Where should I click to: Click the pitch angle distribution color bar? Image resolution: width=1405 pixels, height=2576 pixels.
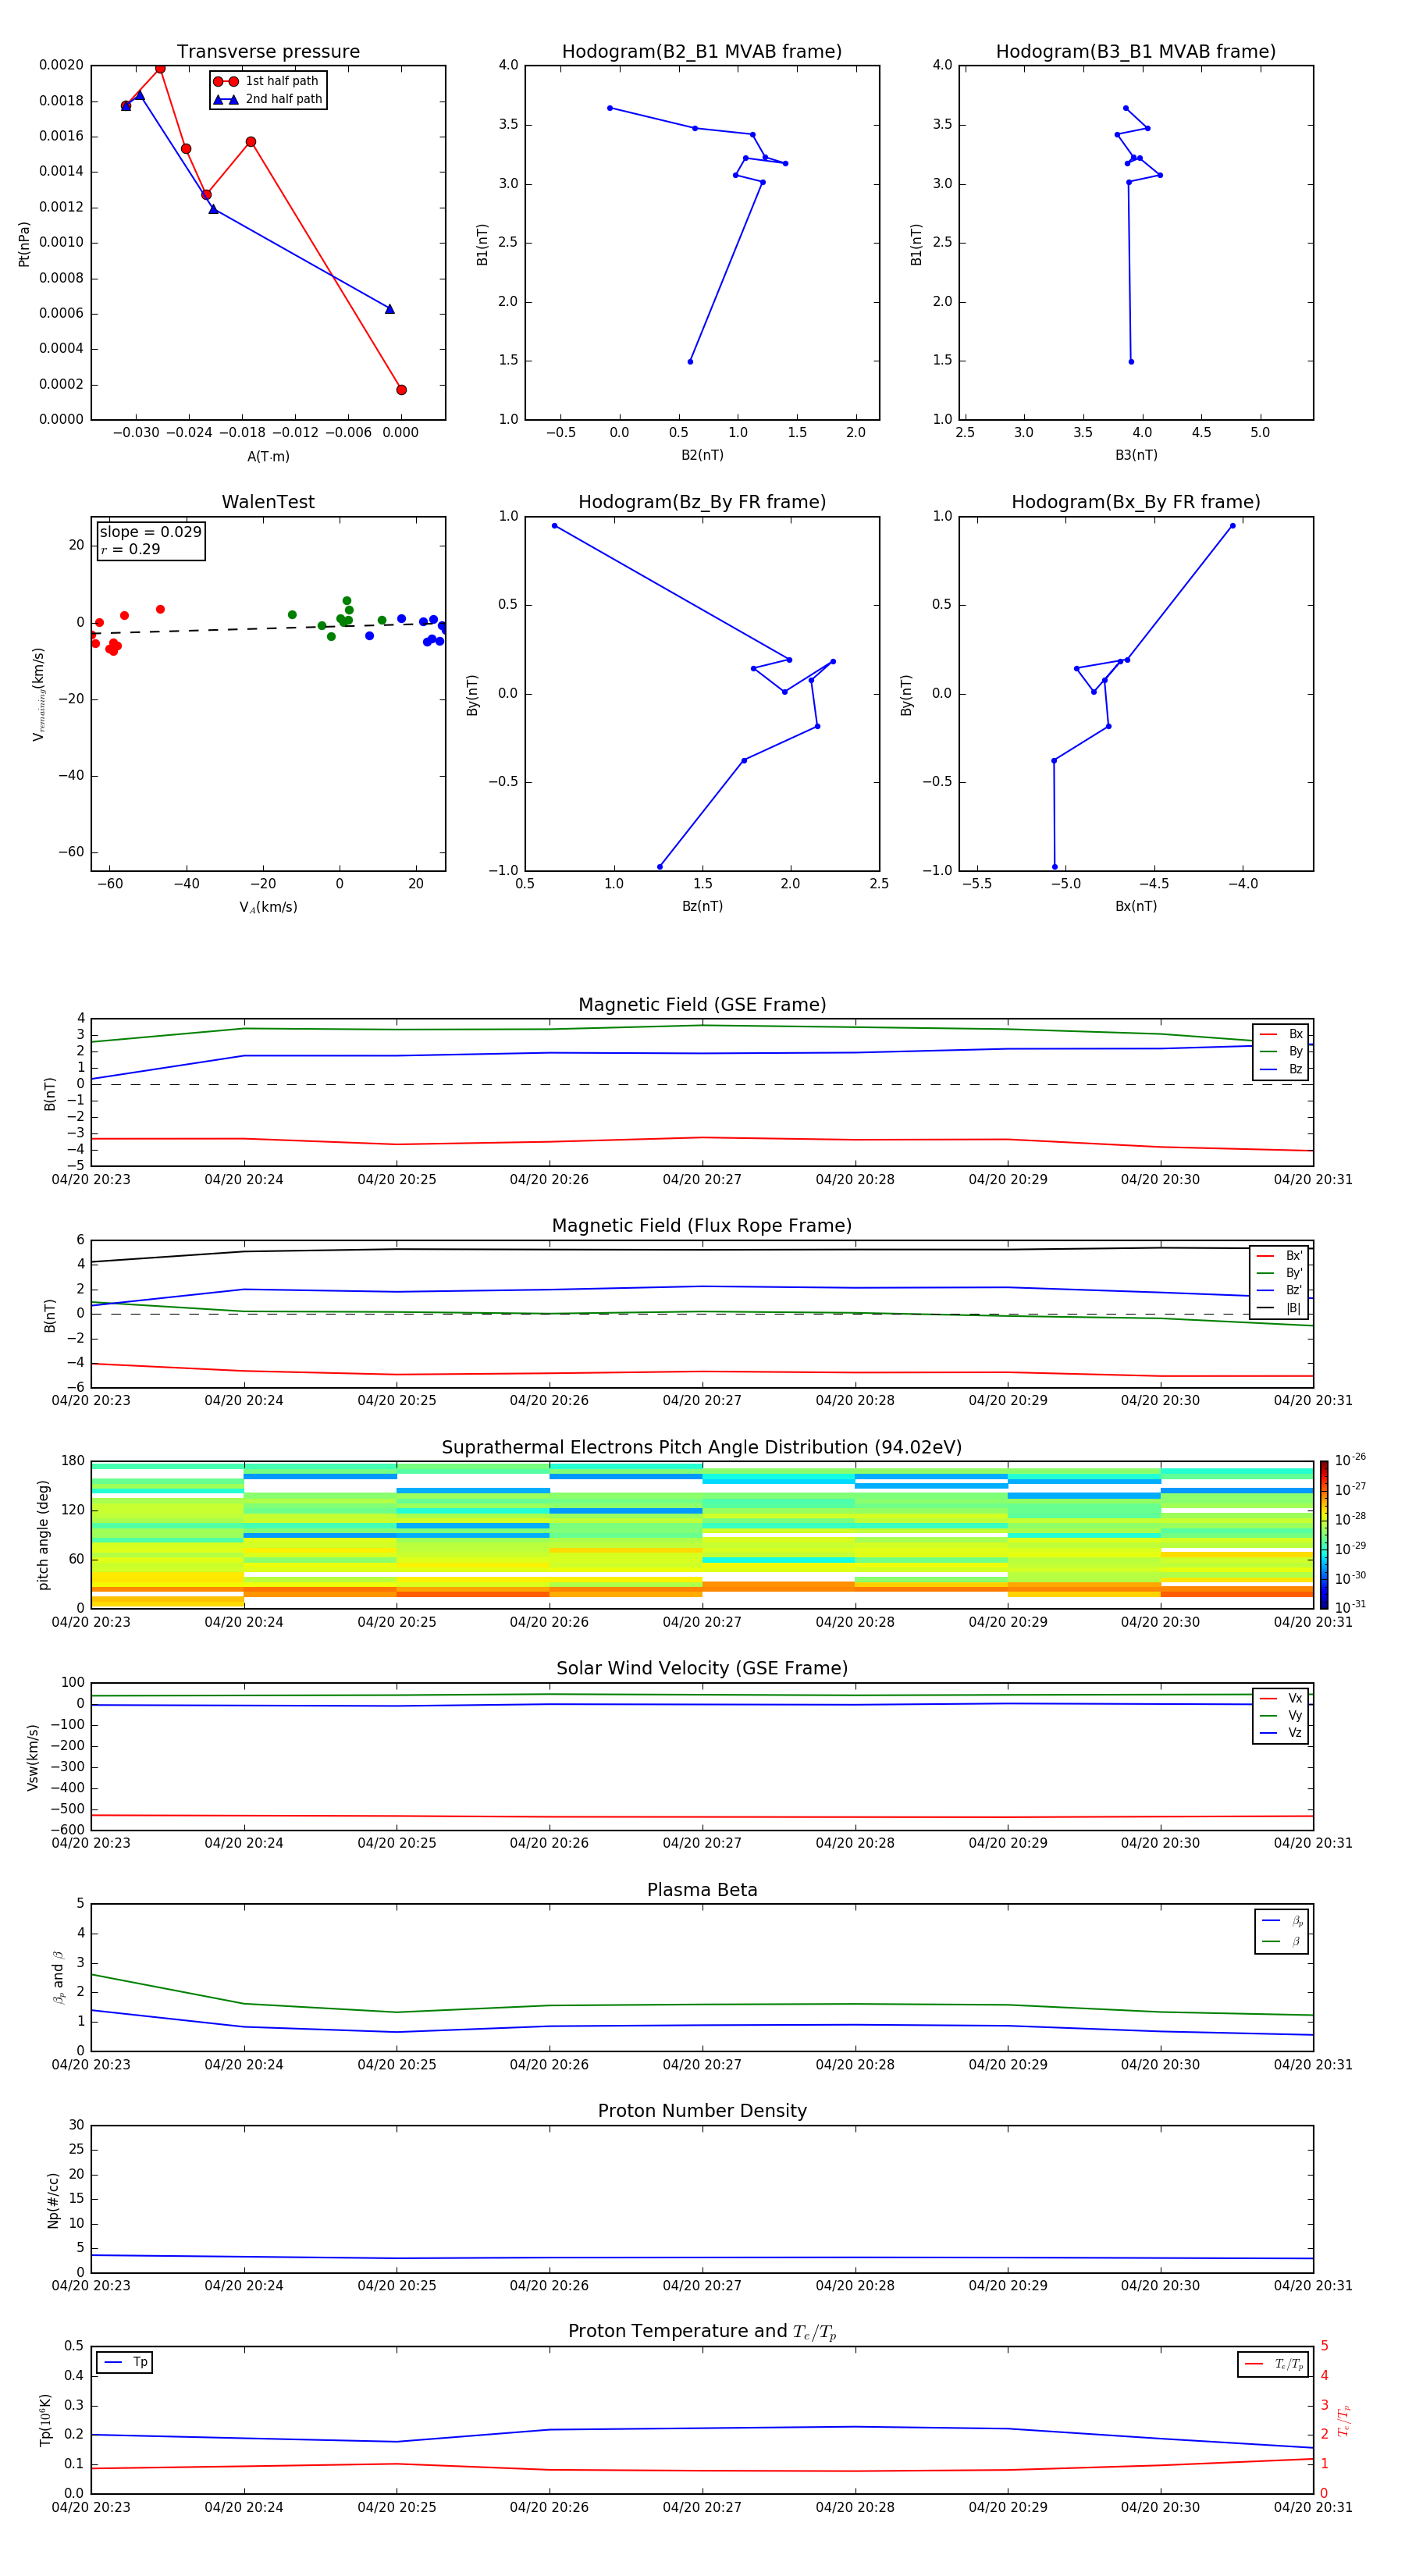[x=1324, y=1535]
